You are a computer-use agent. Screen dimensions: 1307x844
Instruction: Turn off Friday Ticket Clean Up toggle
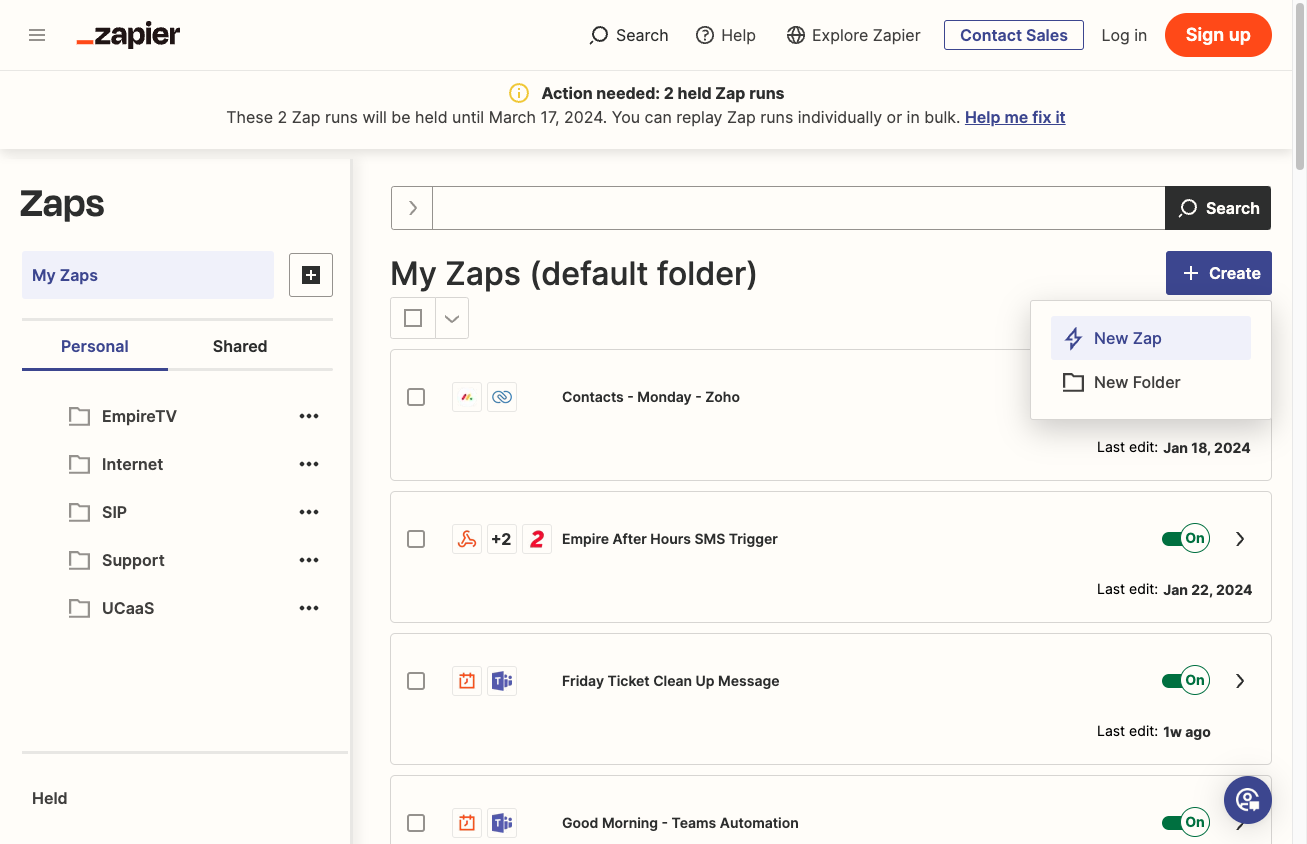coord(1186,681)
